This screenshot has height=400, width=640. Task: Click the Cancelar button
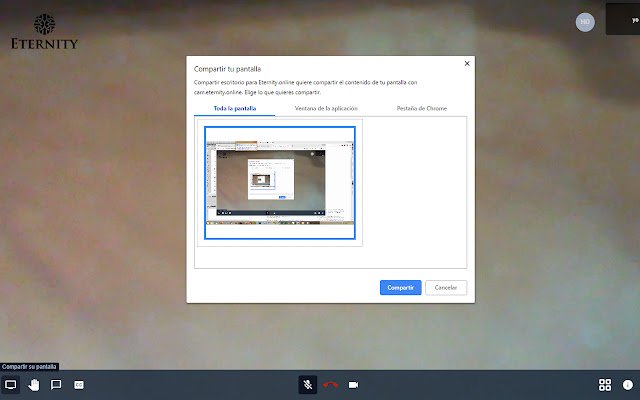[446, 287]
